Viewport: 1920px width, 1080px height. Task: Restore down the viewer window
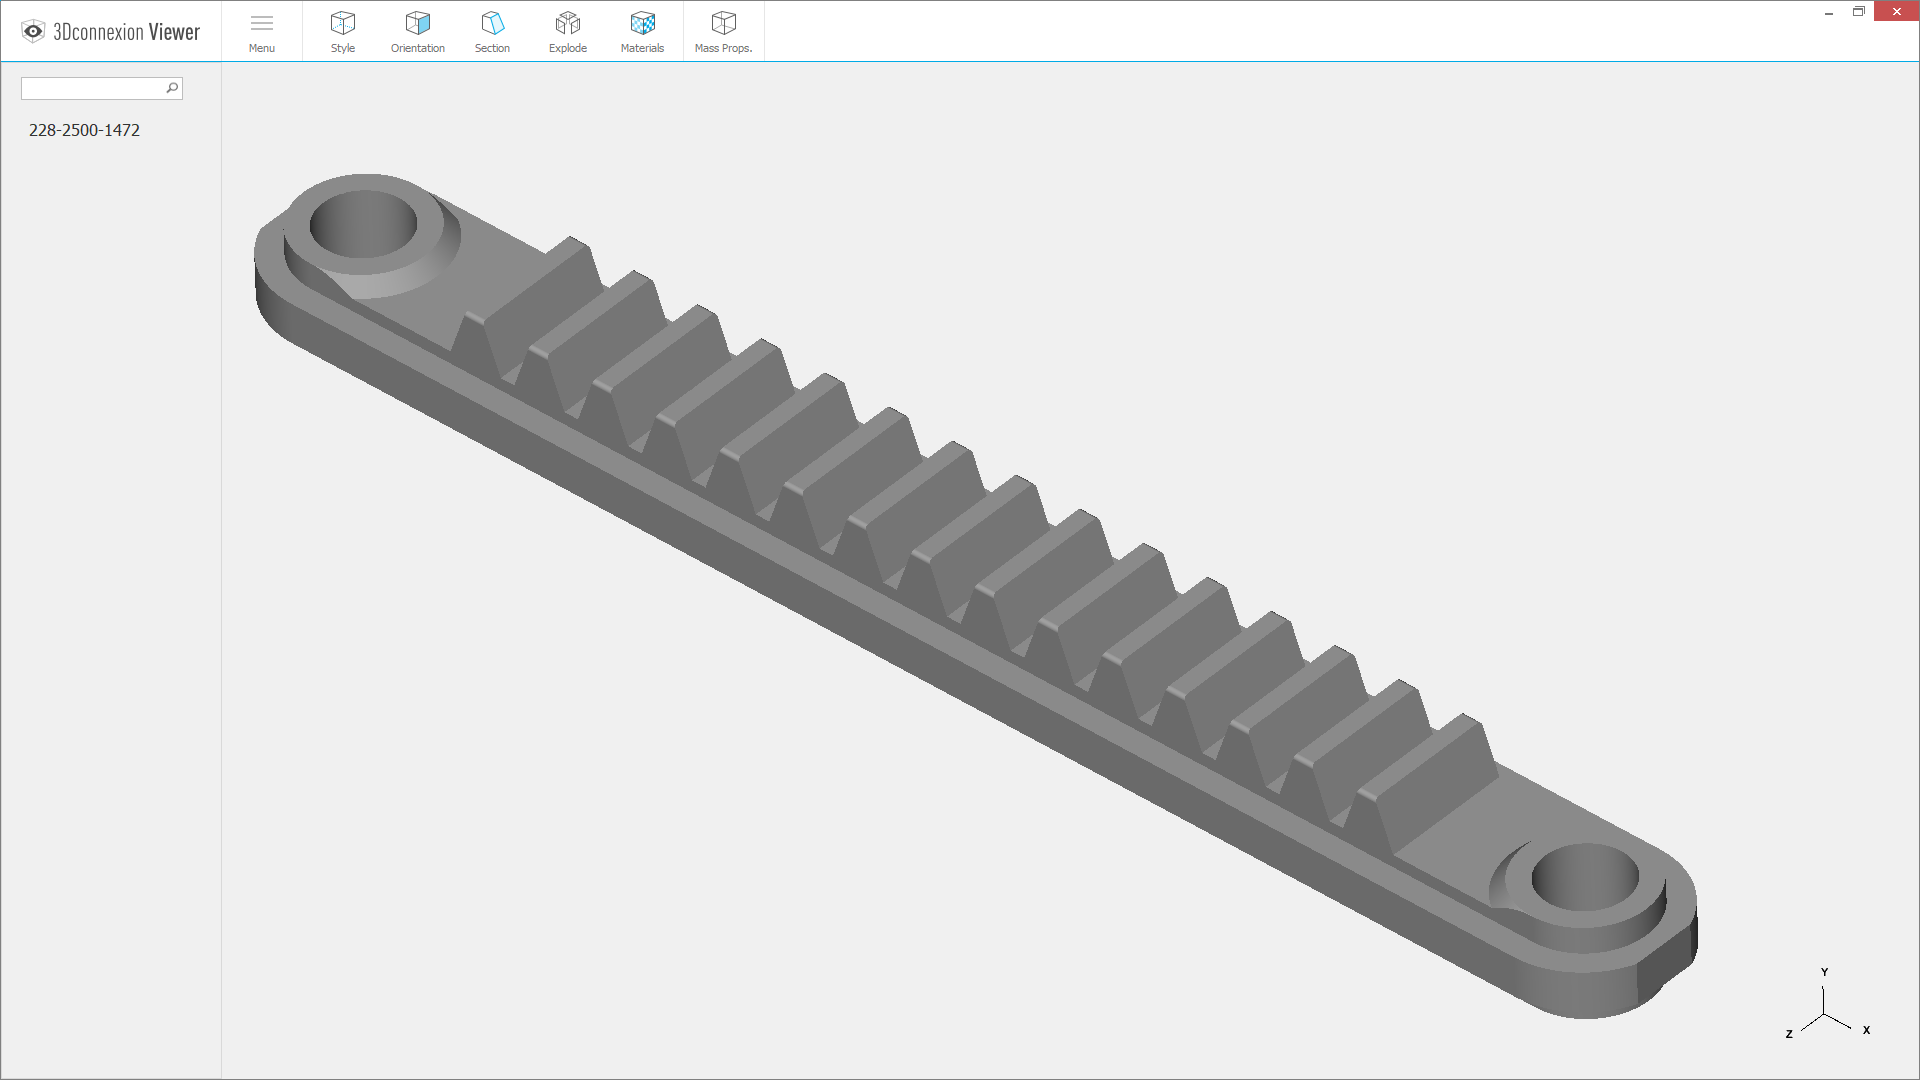pos(1859,12)
